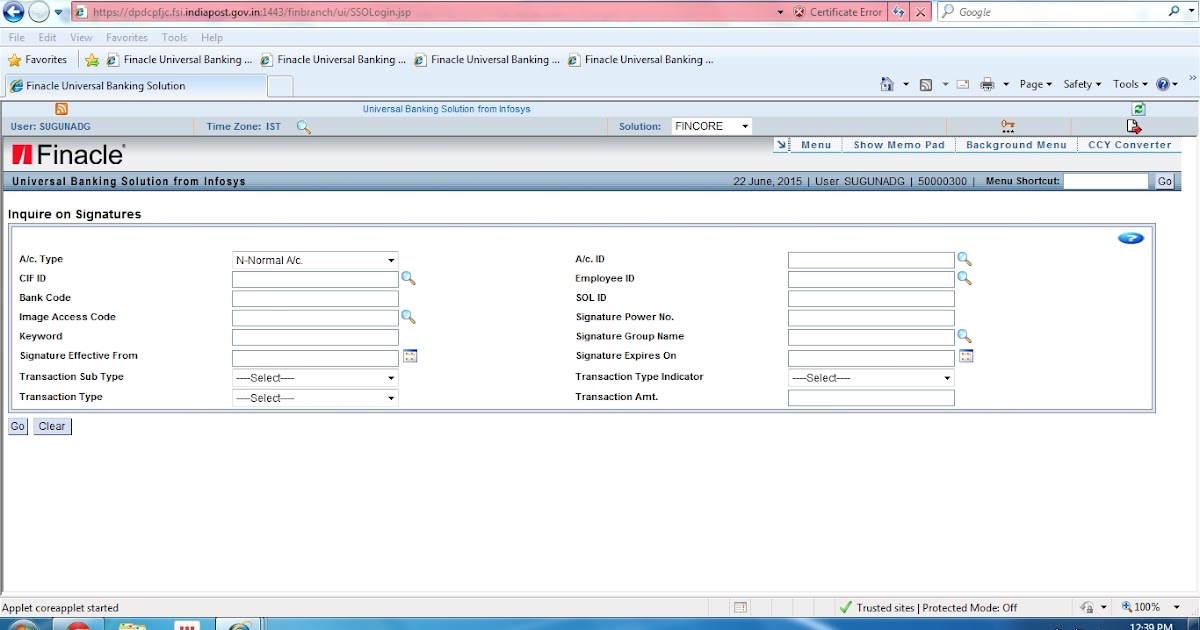Click the browser Forward button
Image resolution: width=1200 pixels, height=630 pixels.
pos(39,12)
